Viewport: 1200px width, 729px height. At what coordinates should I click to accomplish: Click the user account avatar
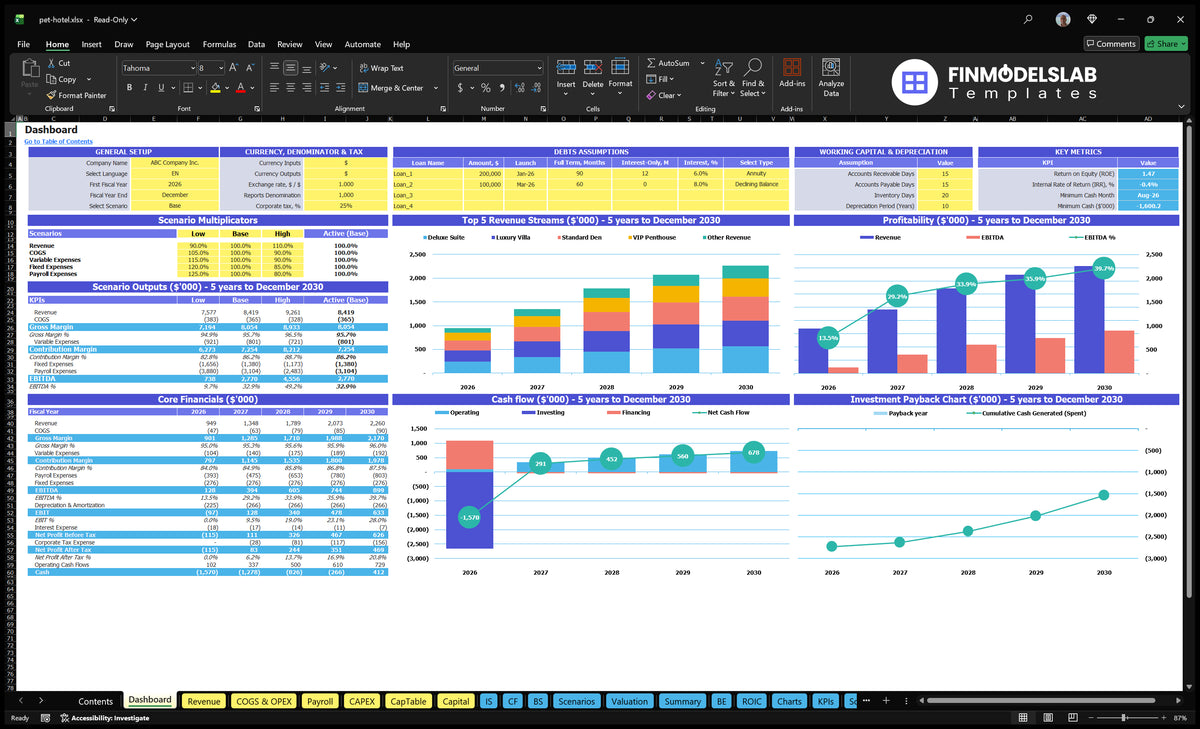1063,19
